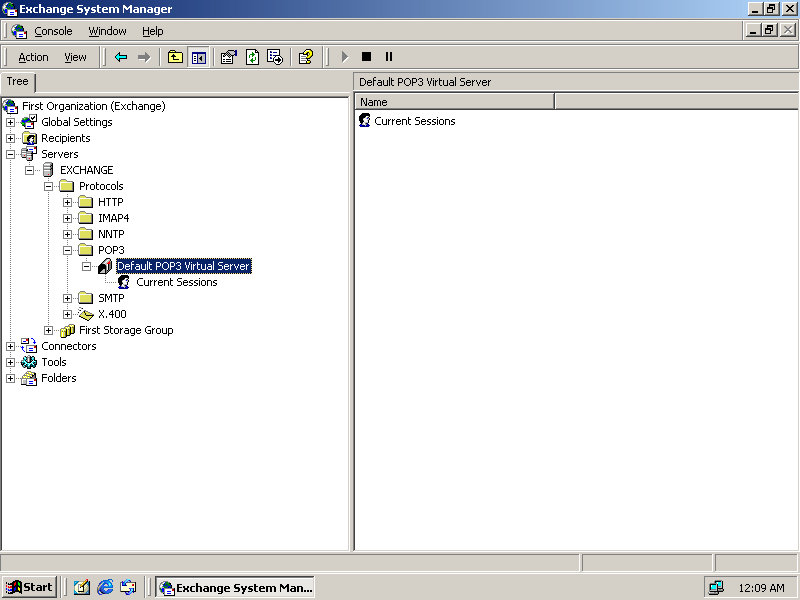This screenshot has height=600, width=800.
Task: Open Properties from the toolbar icon
Action: 229,57
